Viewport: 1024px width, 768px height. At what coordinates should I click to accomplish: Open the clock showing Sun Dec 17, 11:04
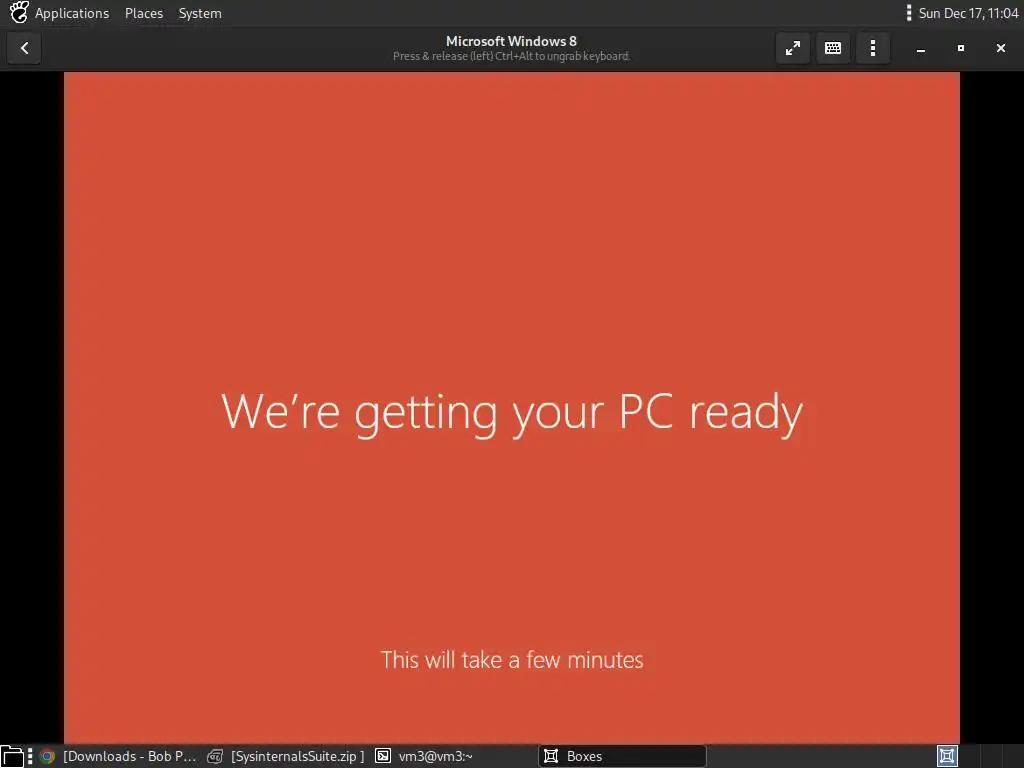pyautogui.click(x=968, y=13)
